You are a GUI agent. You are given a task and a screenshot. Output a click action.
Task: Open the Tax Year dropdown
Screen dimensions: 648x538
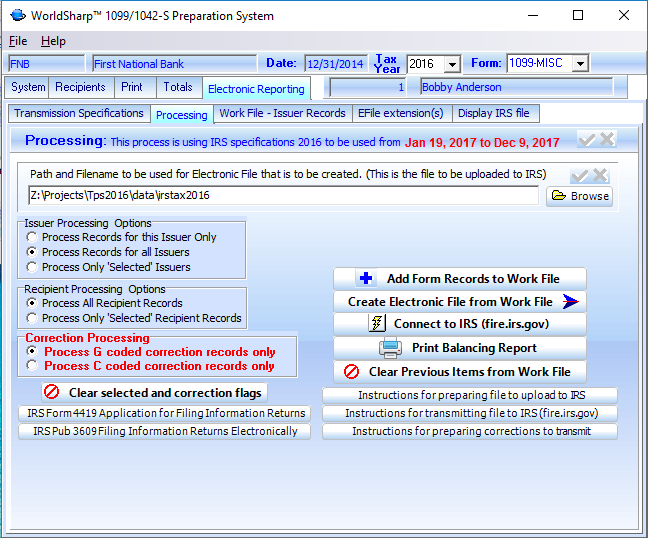(x=451, y=64)
